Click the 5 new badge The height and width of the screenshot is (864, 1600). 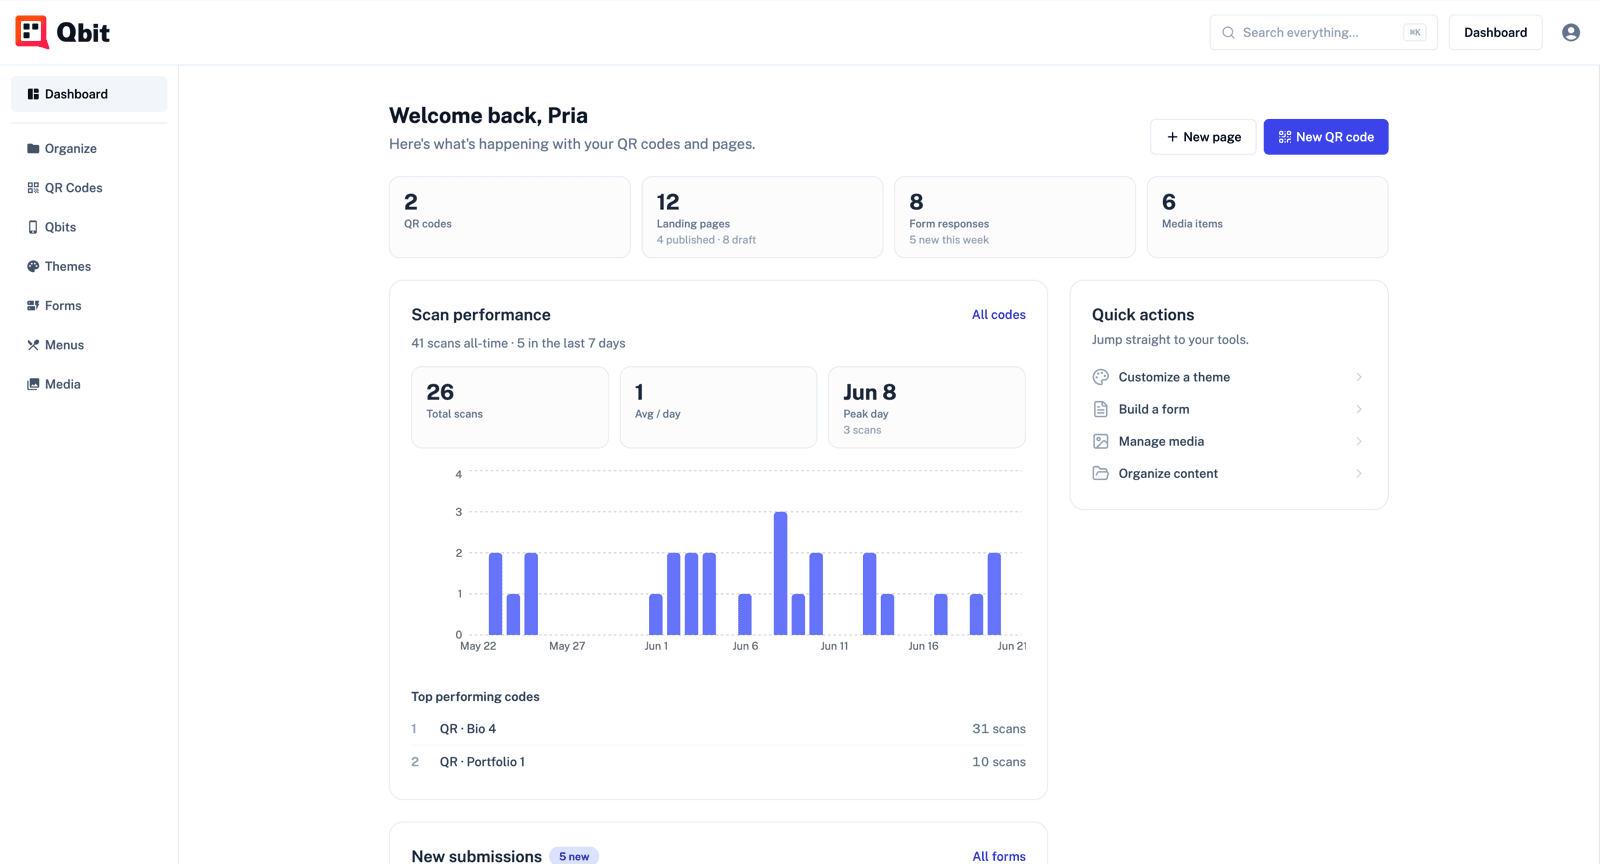click(x=574, y=857)
